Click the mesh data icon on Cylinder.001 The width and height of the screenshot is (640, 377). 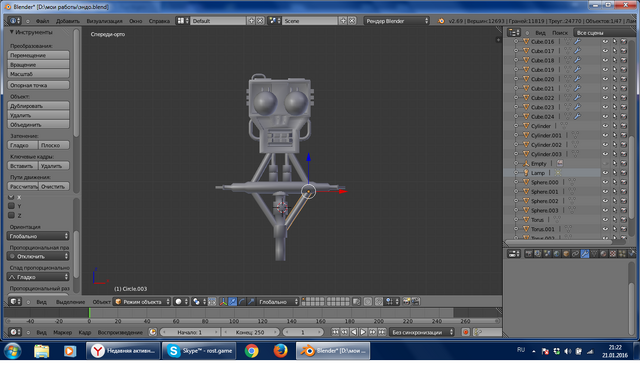tap(575, 135)
